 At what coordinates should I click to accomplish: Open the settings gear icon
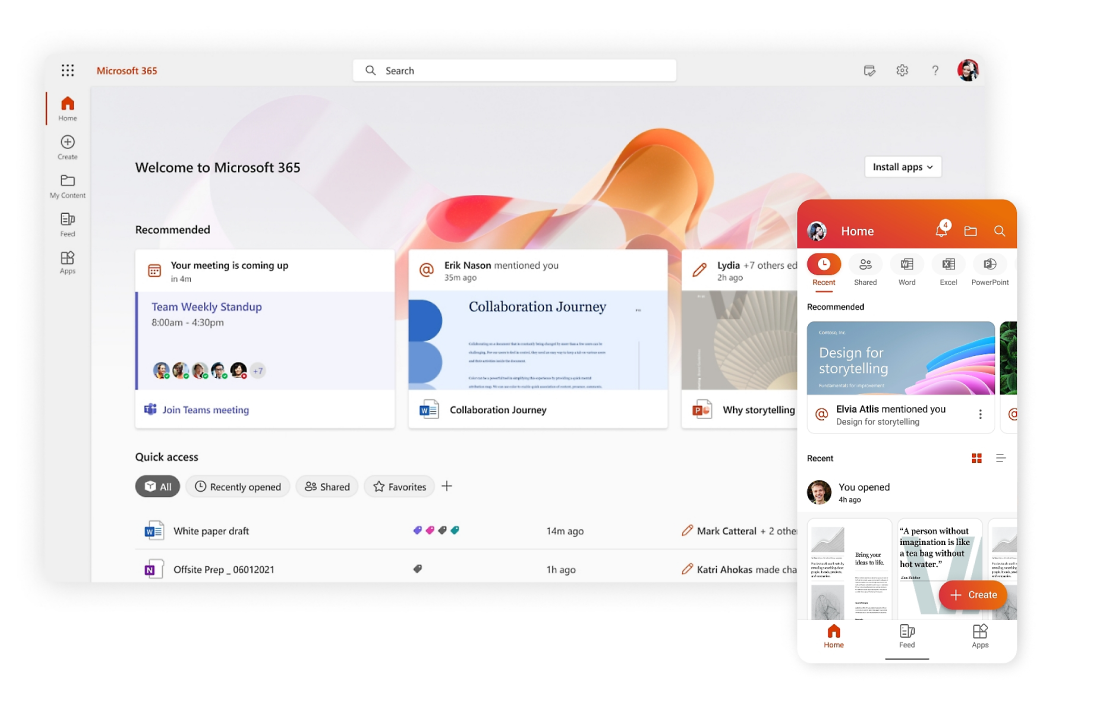(902, 71)
